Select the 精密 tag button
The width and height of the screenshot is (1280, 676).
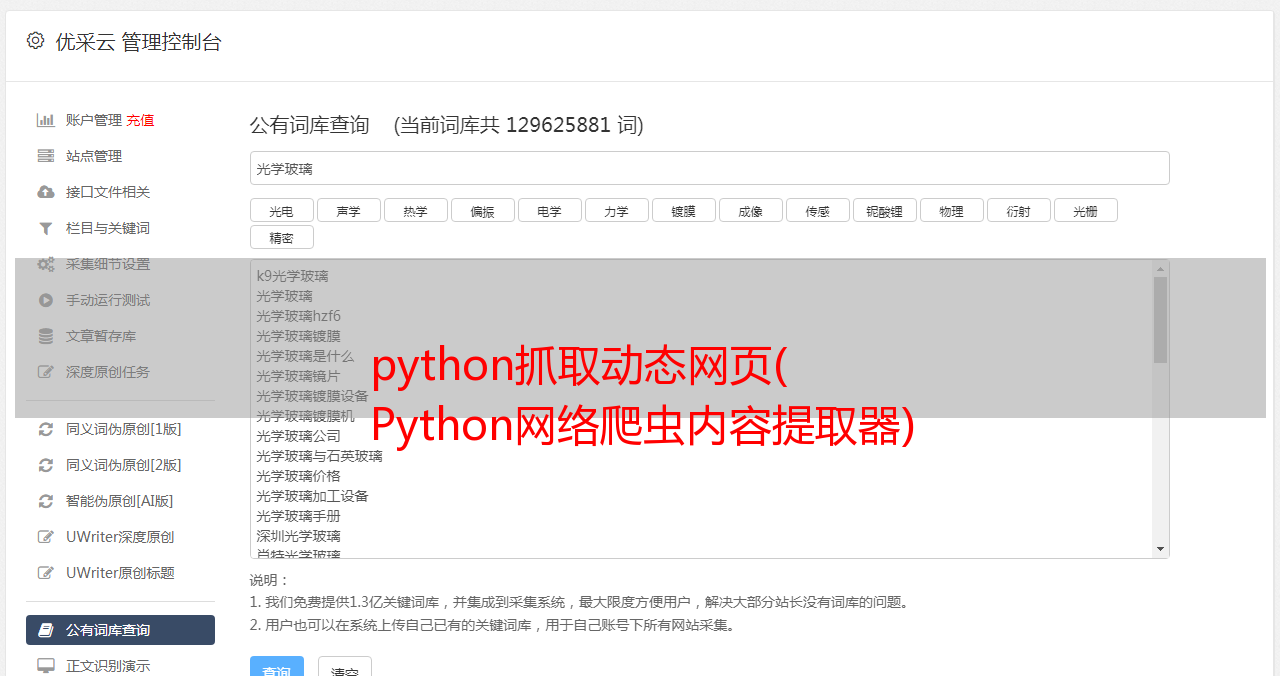point(281,237)
